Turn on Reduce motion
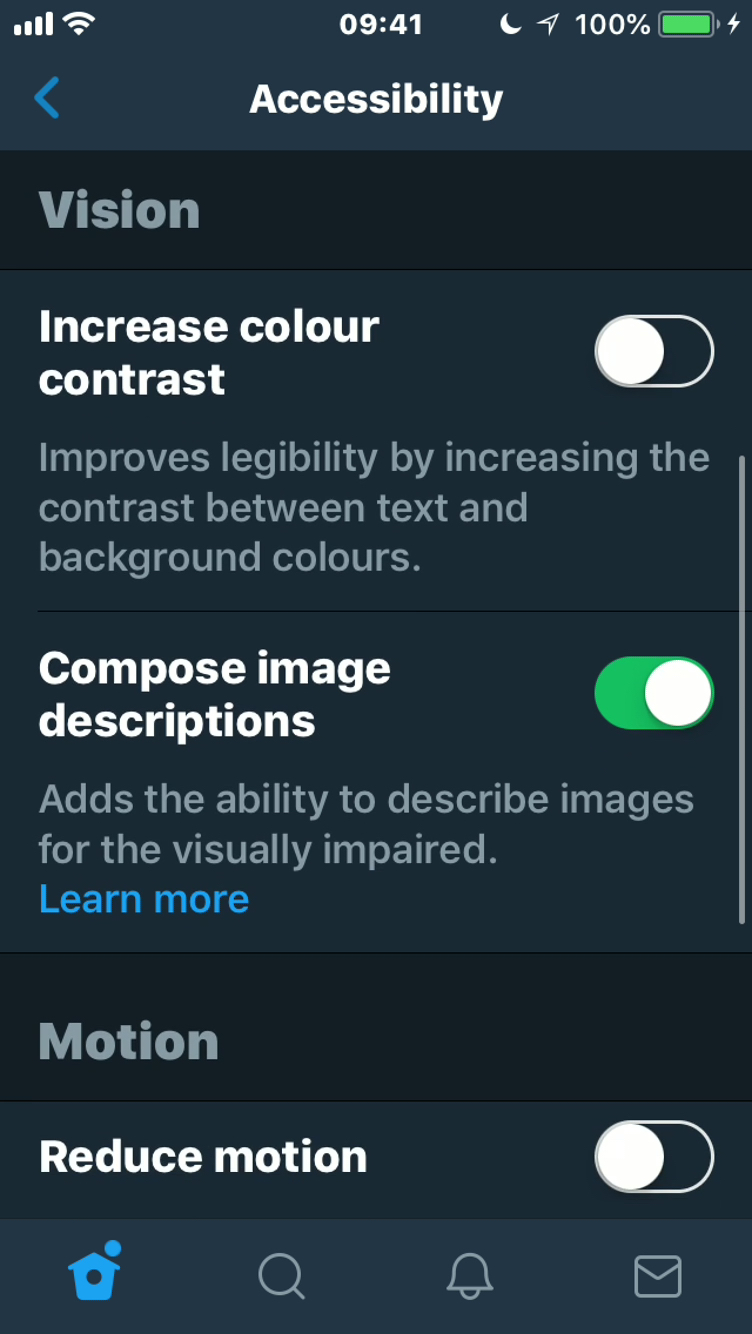This screenshot has height=1334, width=752. pyautogui.click(x=653, y=1157)
